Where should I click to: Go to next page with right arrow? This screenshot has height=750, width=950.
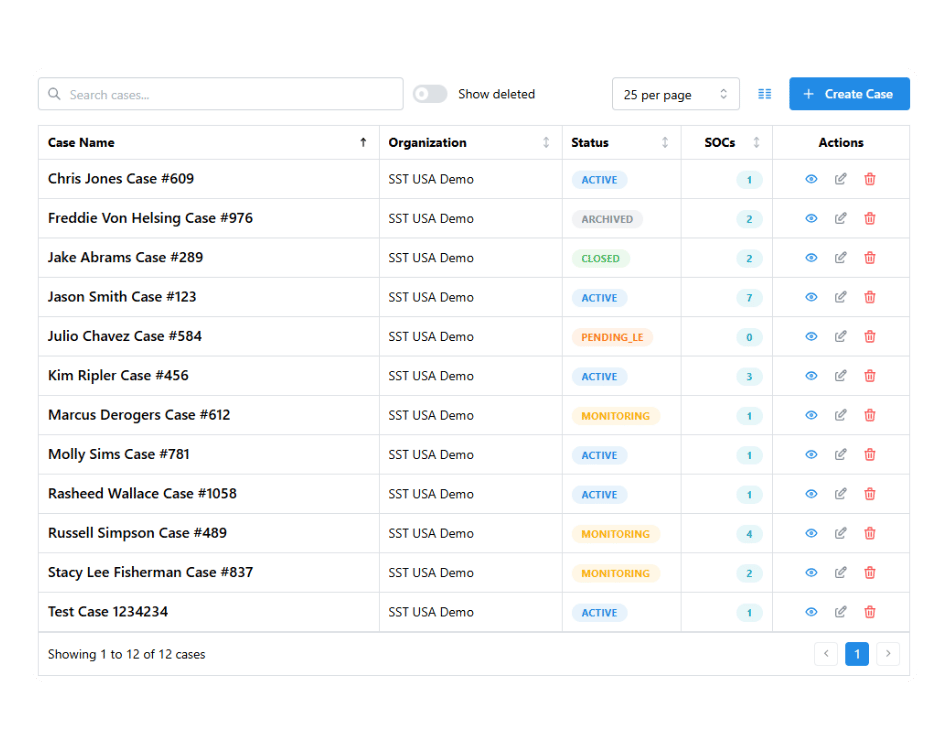tap(888, 654)
